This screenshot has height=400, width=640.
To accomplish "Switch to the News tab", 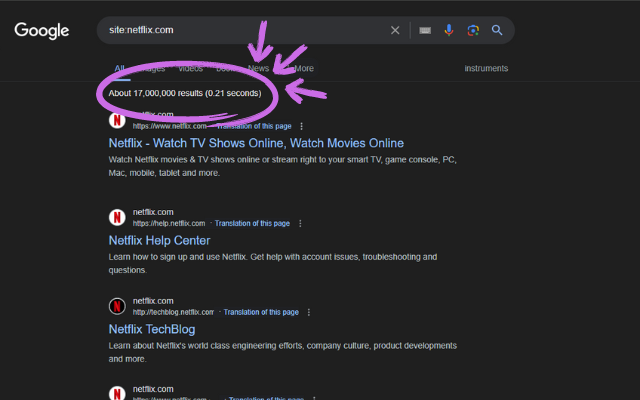I will pos(258,68).
